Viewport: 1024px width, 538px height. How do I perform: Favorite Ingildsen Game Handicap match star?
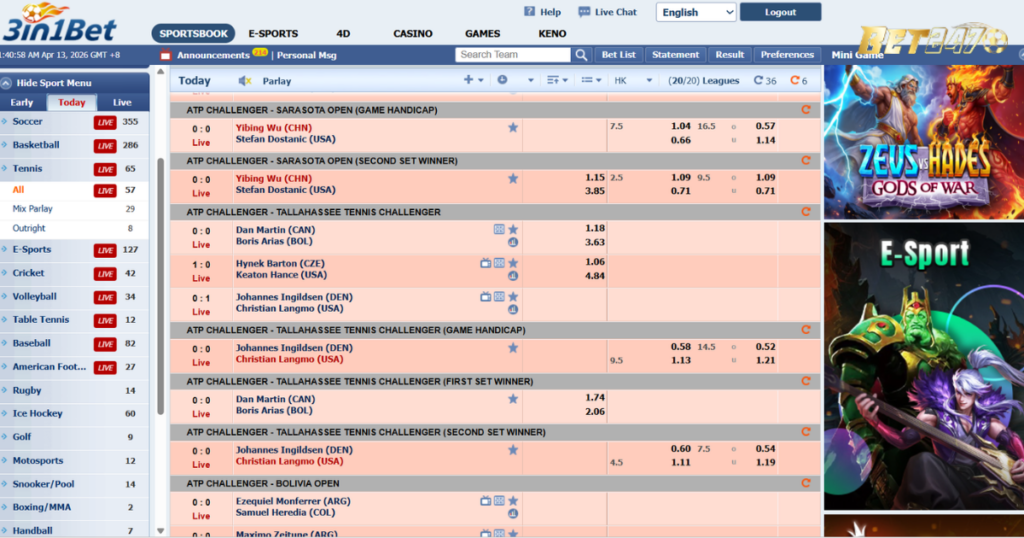513,348
